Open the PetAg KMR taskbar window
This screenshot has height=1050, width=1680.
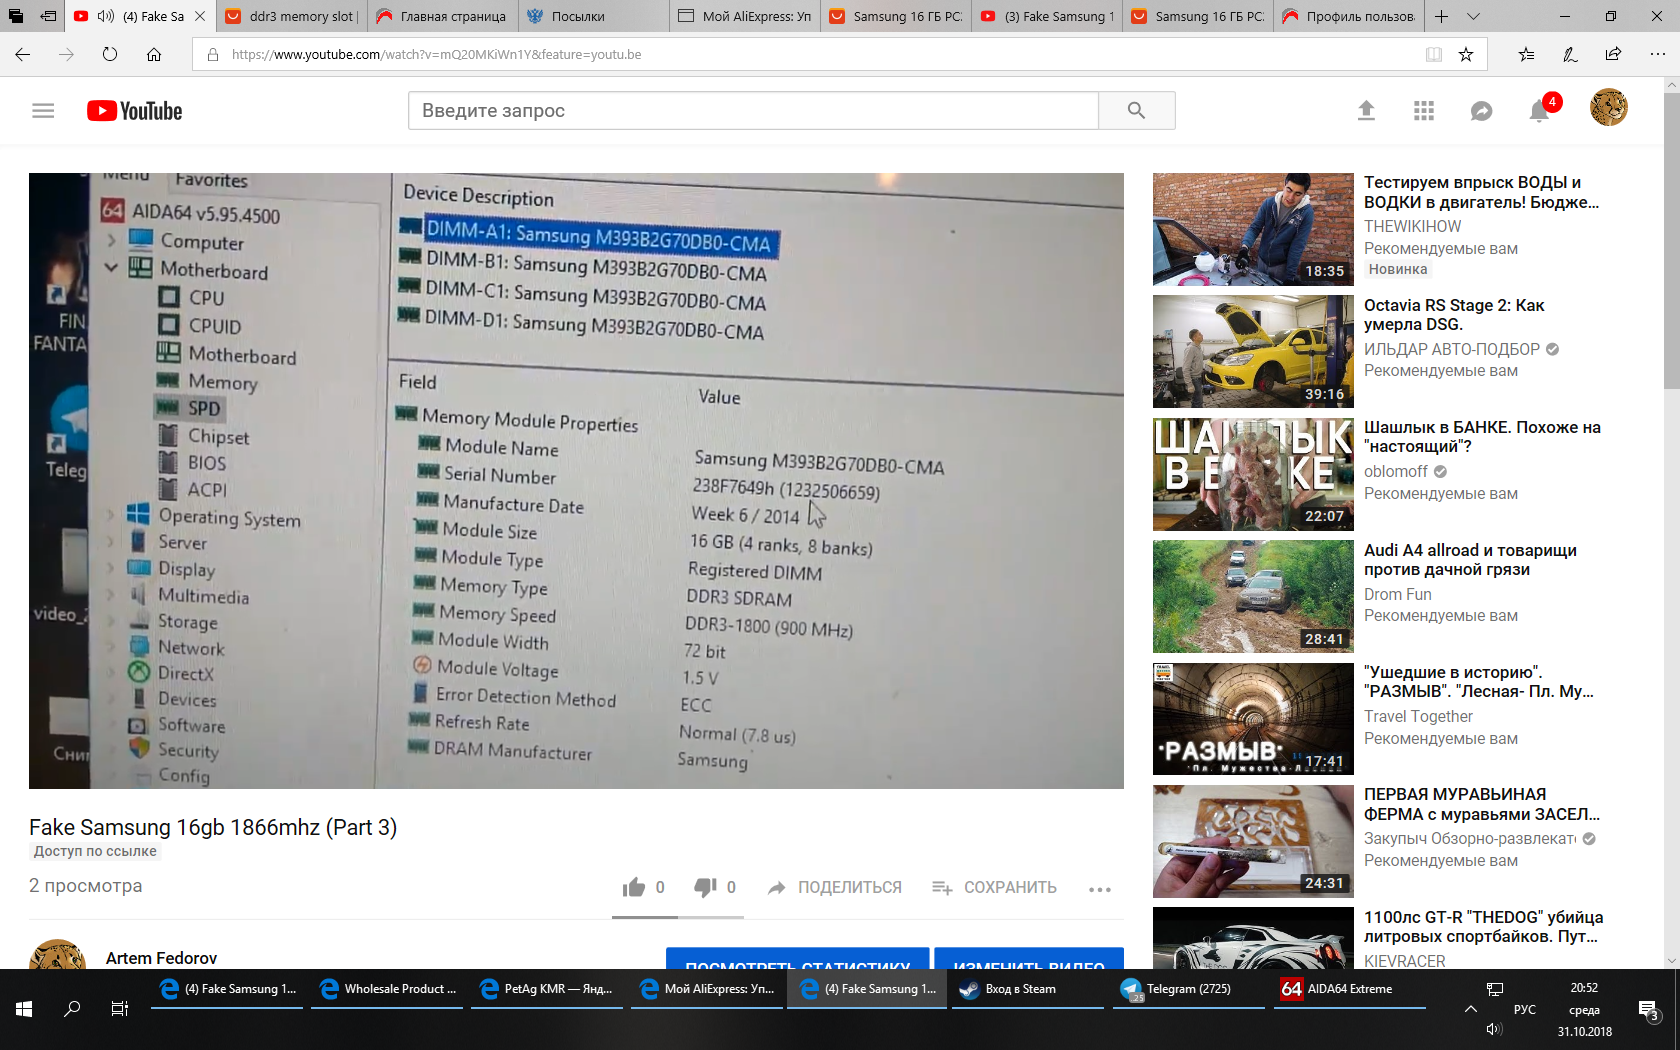(x=549, y=989)
